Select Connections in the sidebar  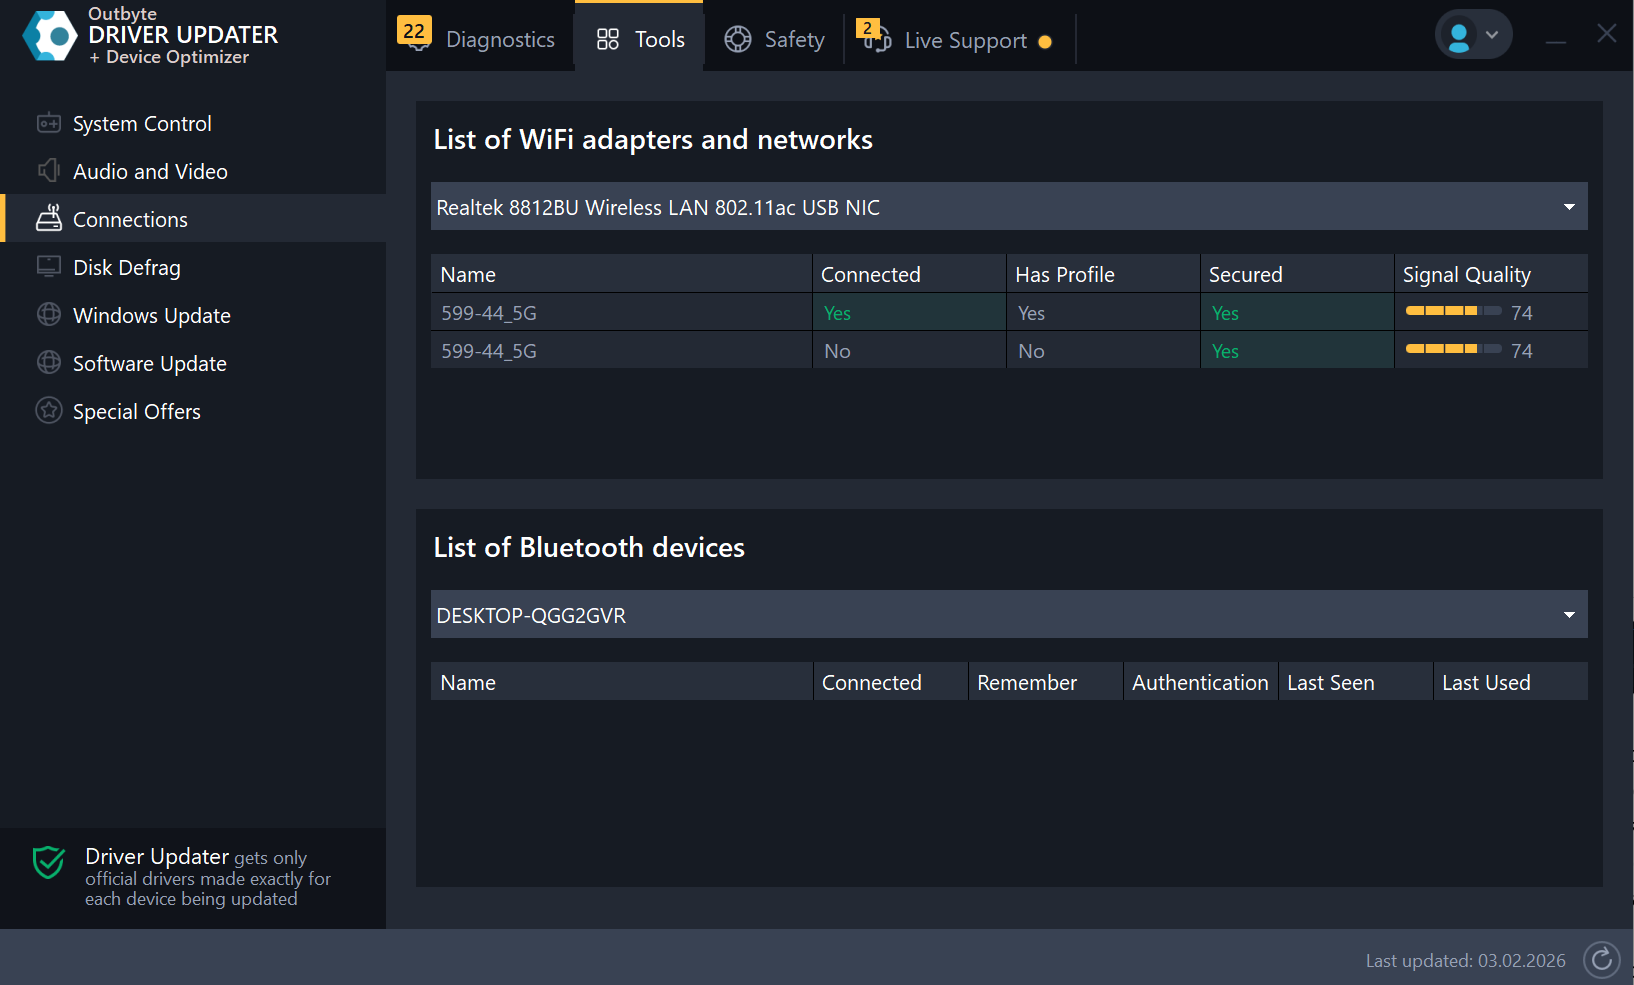pyautogui.click(x=130, y=219)
